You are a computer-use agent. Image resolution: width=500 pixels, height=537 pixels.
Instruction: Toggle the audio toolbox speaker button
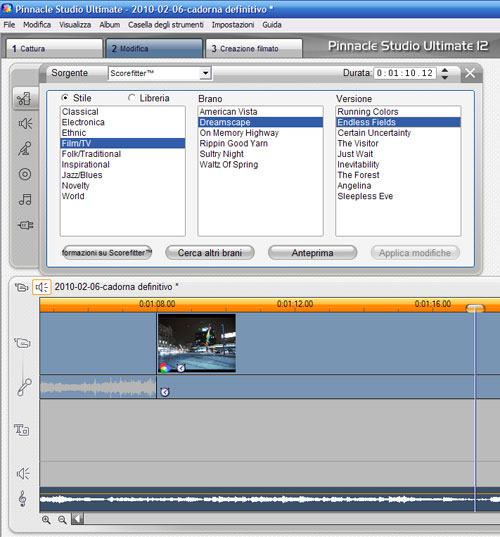click(42, 287)
